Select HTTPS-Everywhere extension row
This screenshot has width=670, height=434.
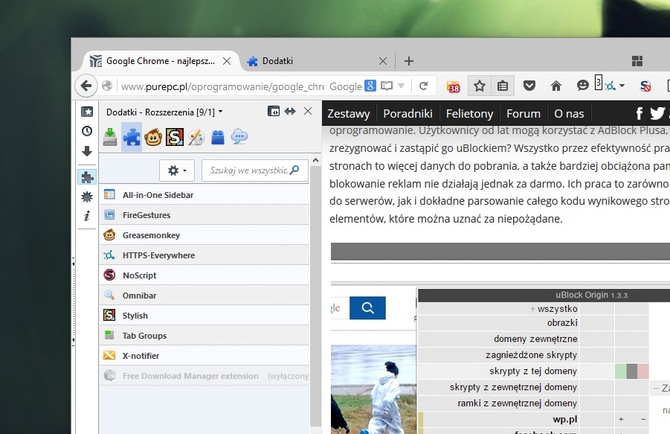[x=204, y=255]
